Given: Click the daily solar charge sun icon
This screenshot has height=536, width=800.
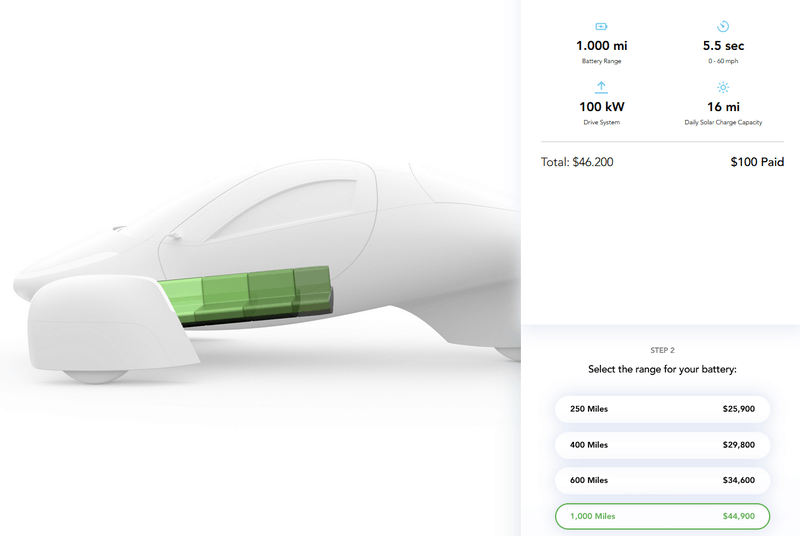Looking at the screenshot, I should pos(723,87).
